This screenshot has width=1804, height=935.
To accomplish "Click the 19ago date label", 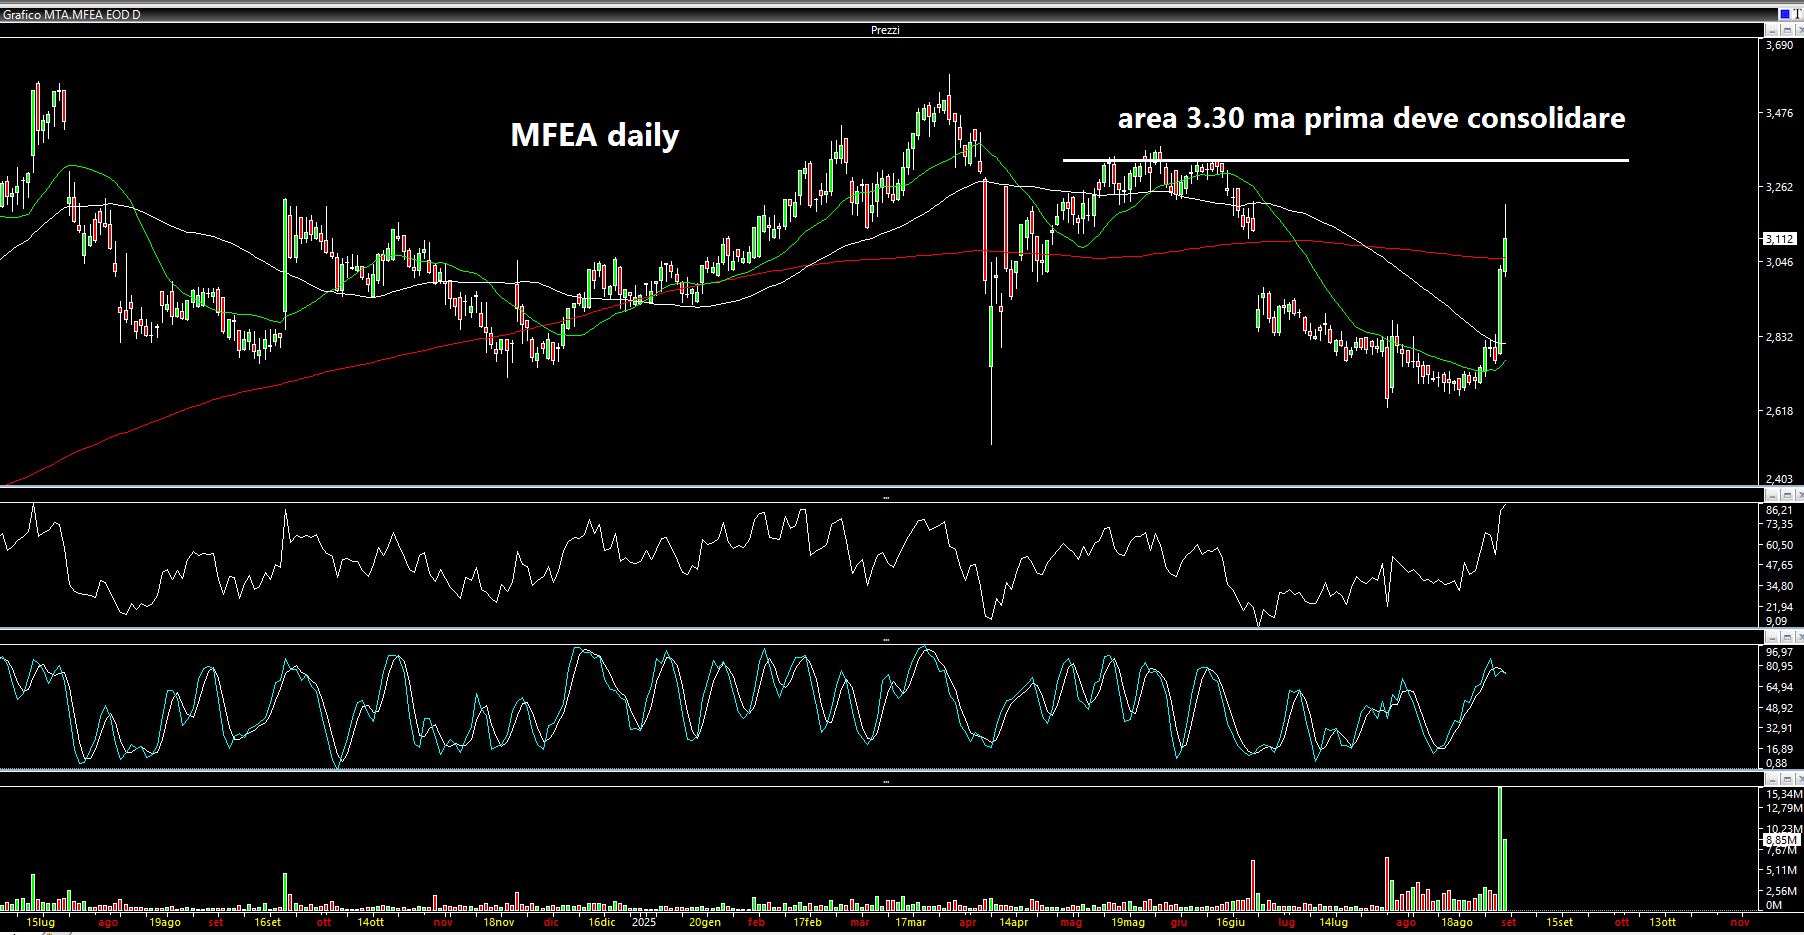I will coord(165,922).
